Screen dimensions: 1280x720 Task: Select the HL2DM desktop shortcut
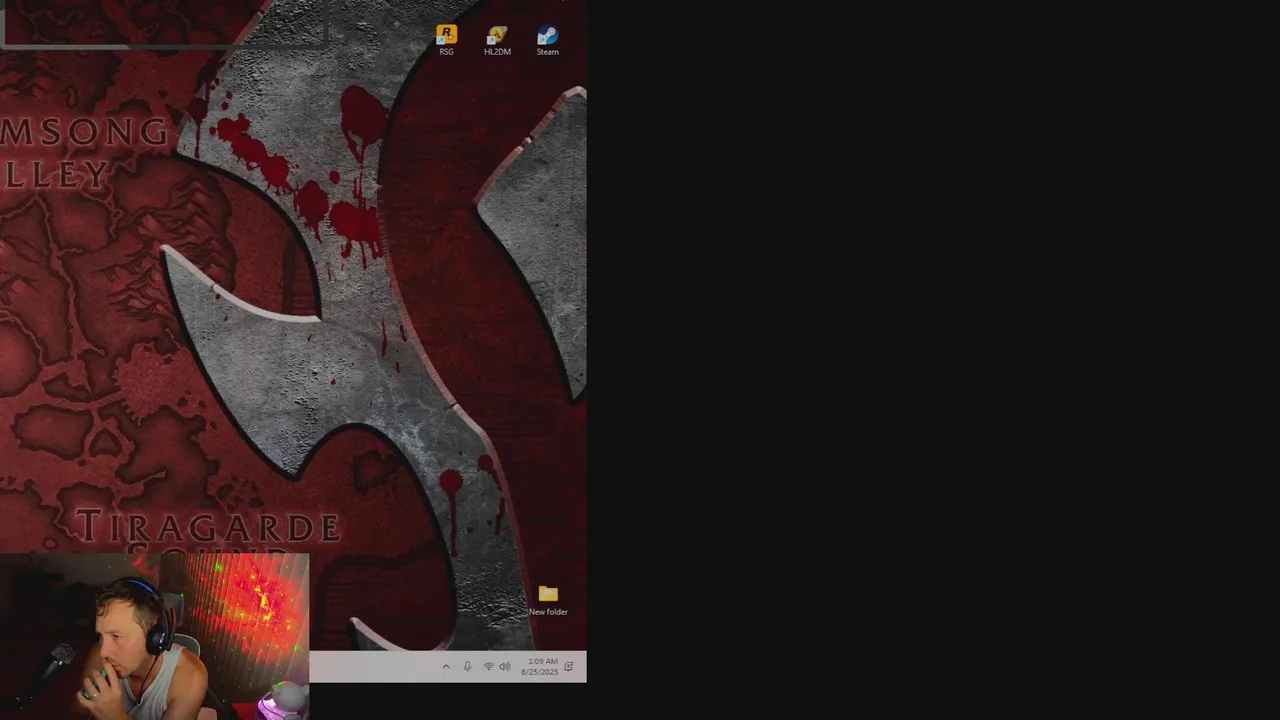coord(497,40)
